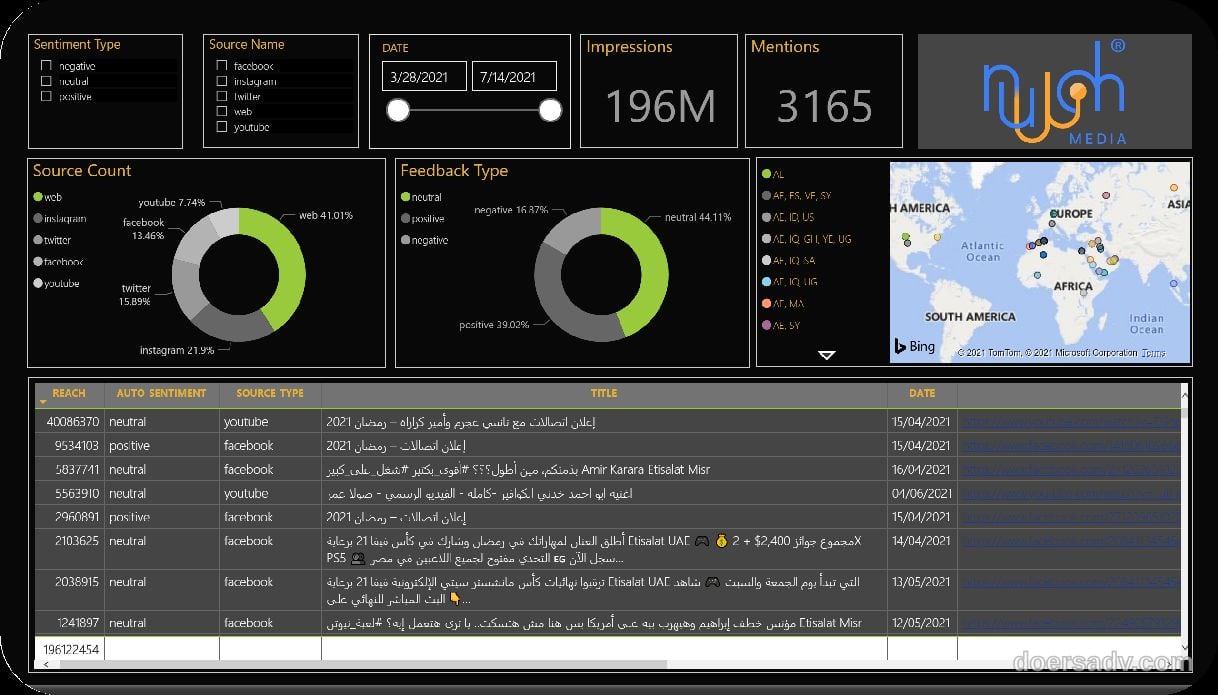The width and height of the screenshot is (1218, 695).
Task: Click the light blue AE, IQ, UG legend dot
Action: [x=766, y=283]
